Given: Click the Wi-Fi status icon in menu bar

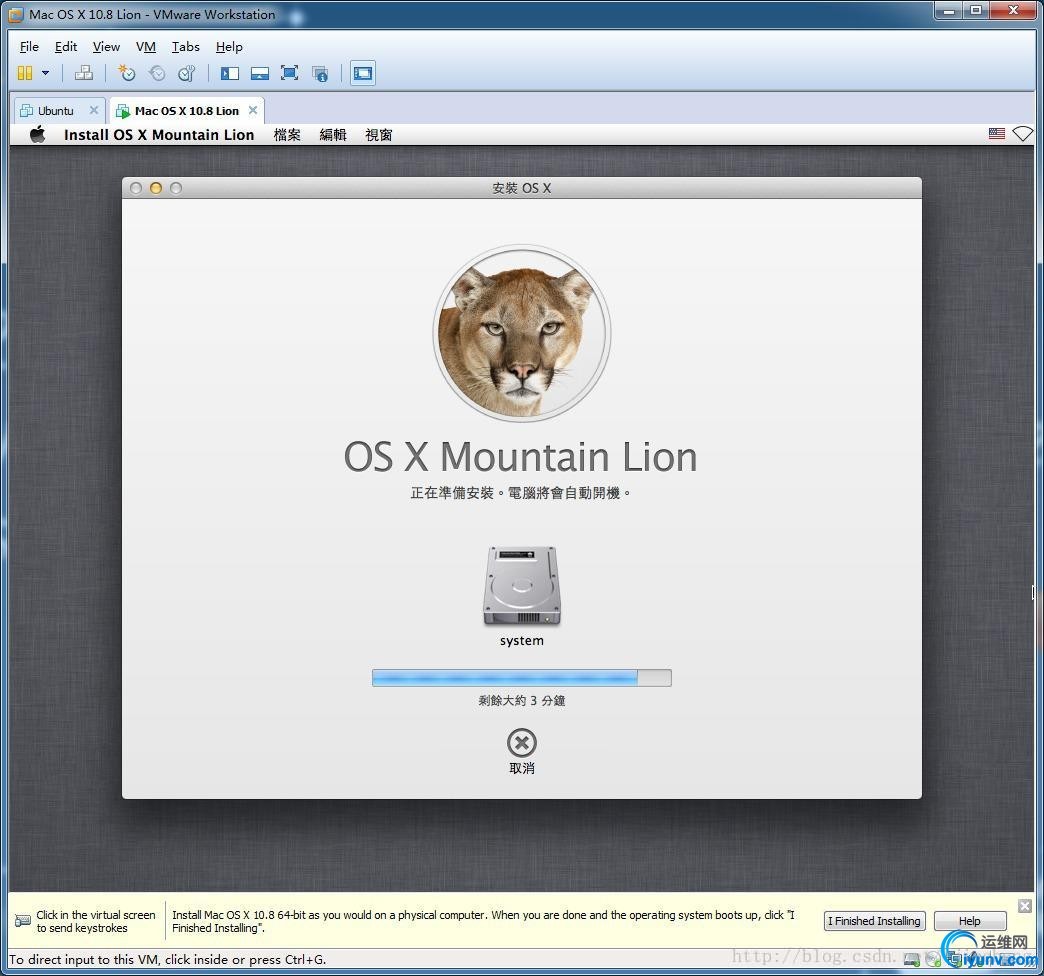Looking at the screenshot, I should (1023, 134).
